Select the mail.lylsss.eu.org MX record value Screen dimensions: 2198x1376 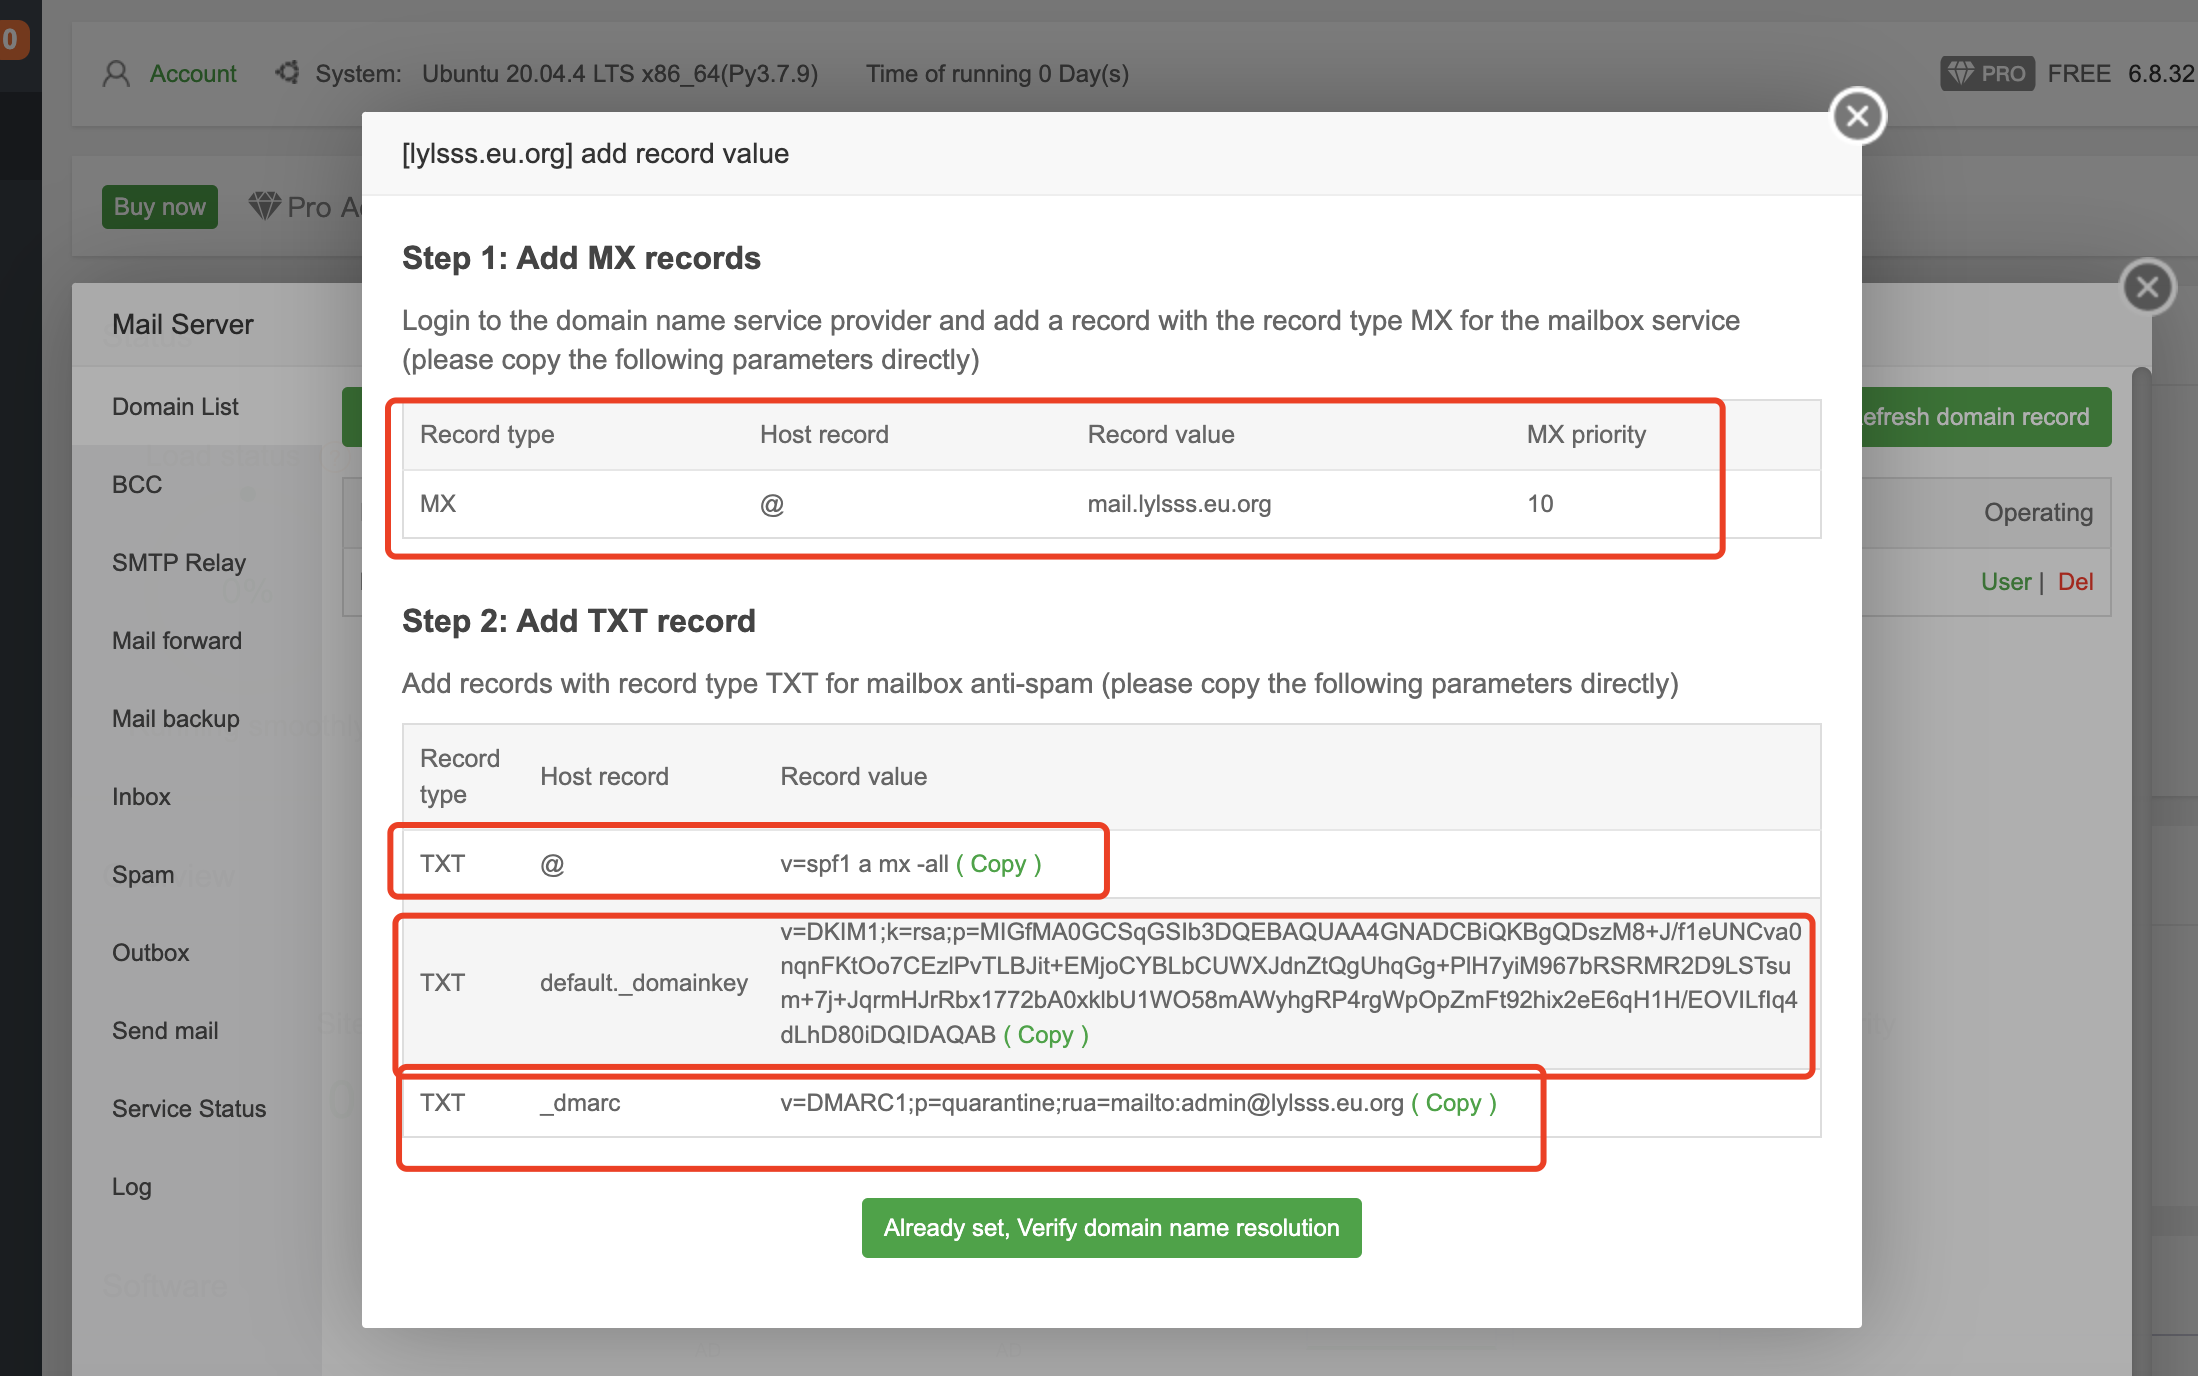point(1179,504)
